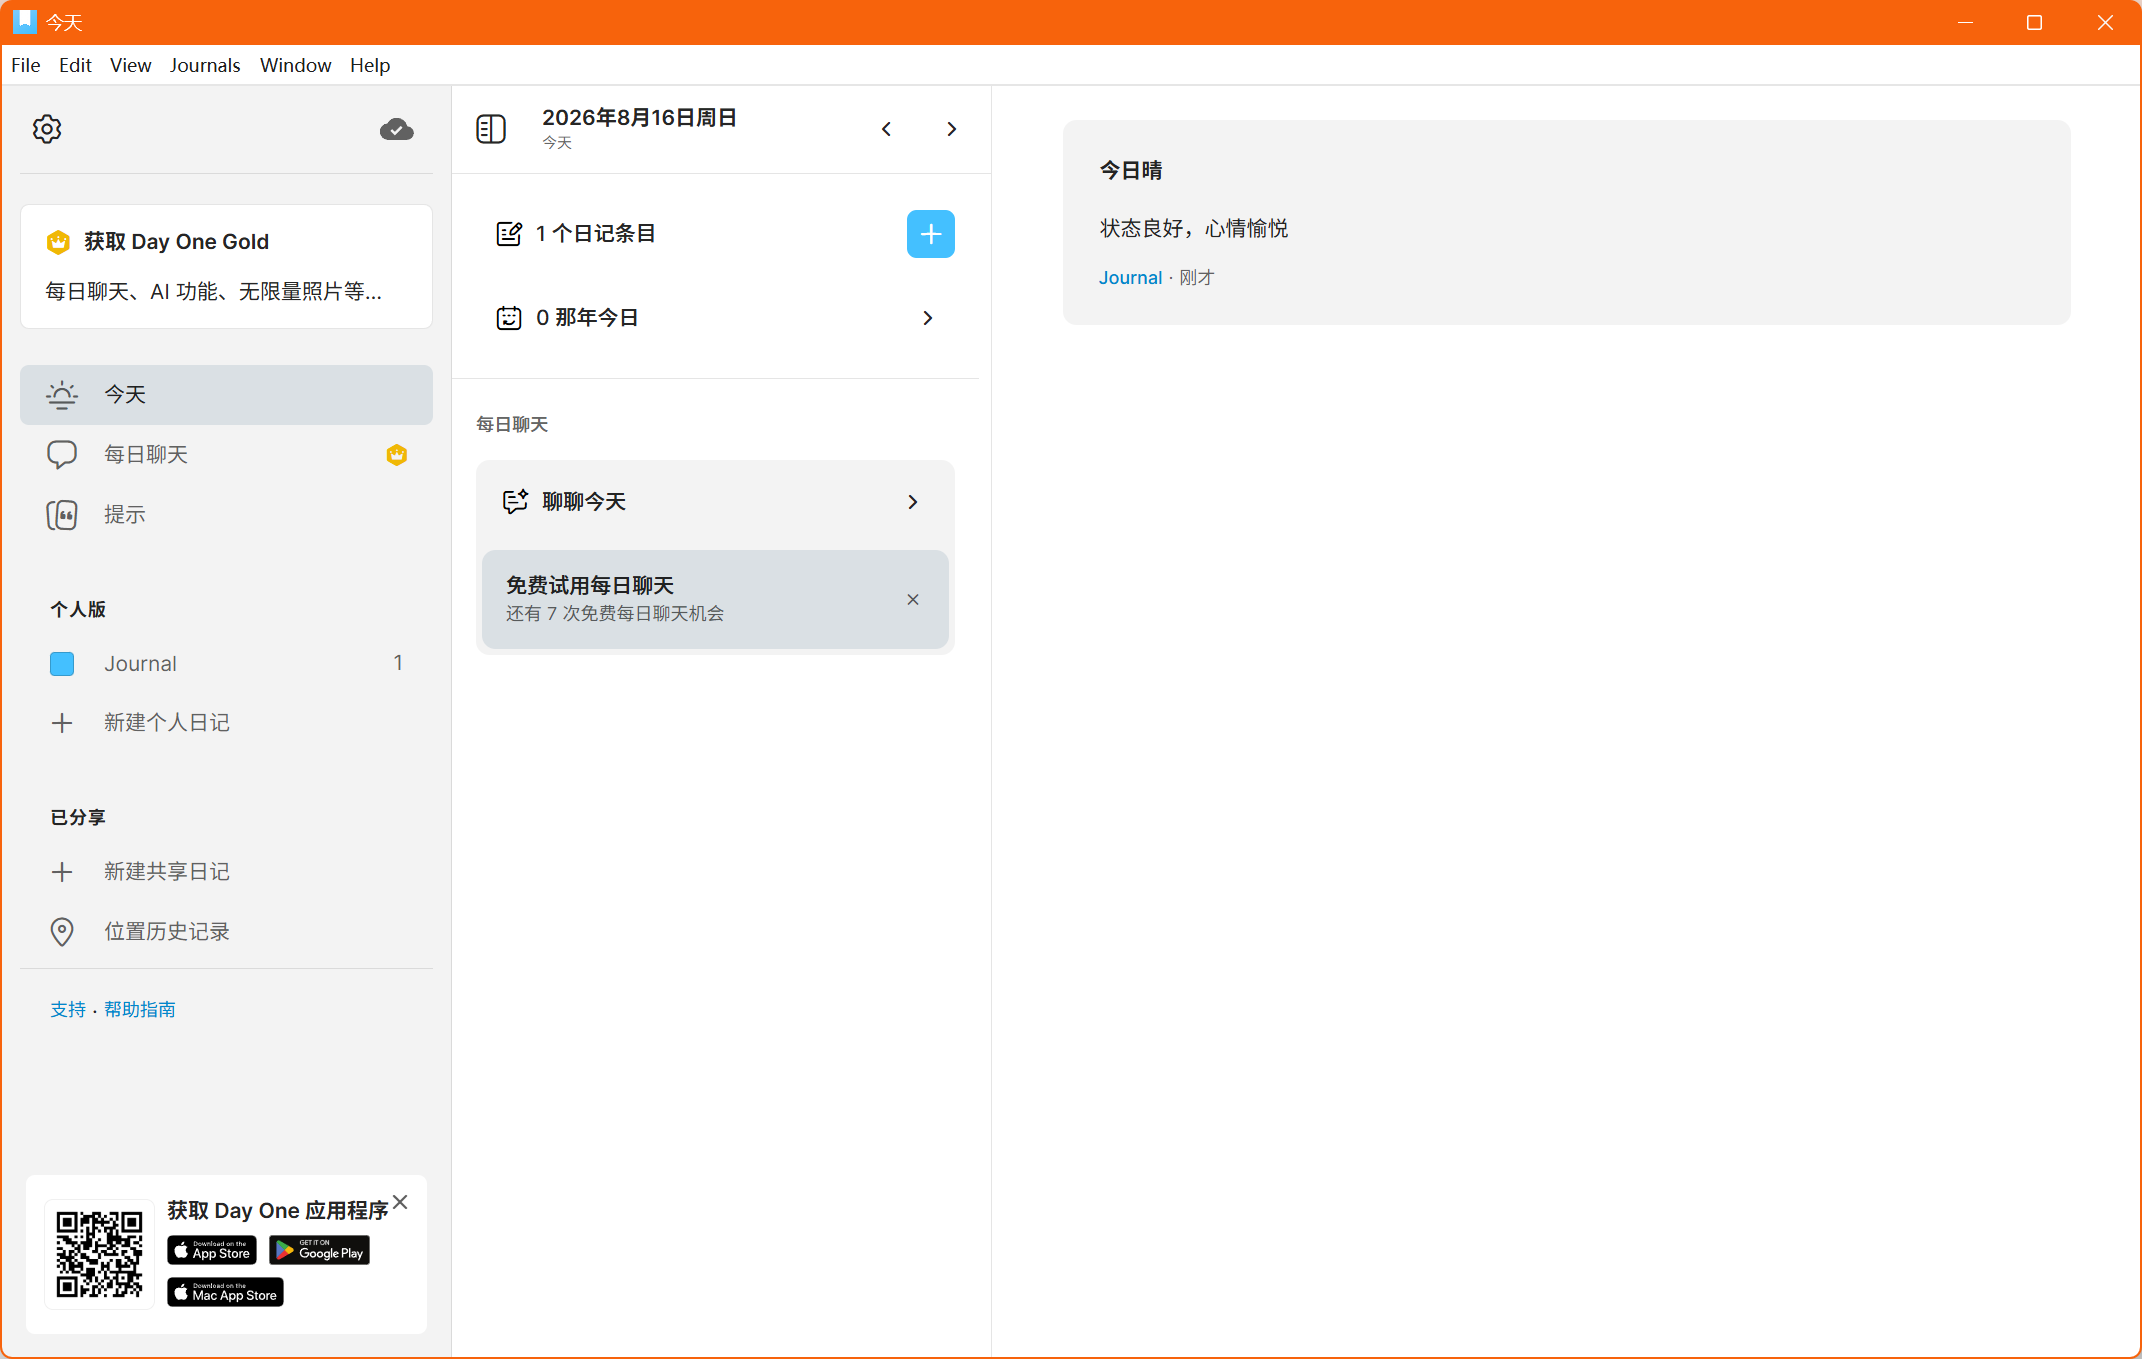Open the Window menu

(x=295, y=65)
